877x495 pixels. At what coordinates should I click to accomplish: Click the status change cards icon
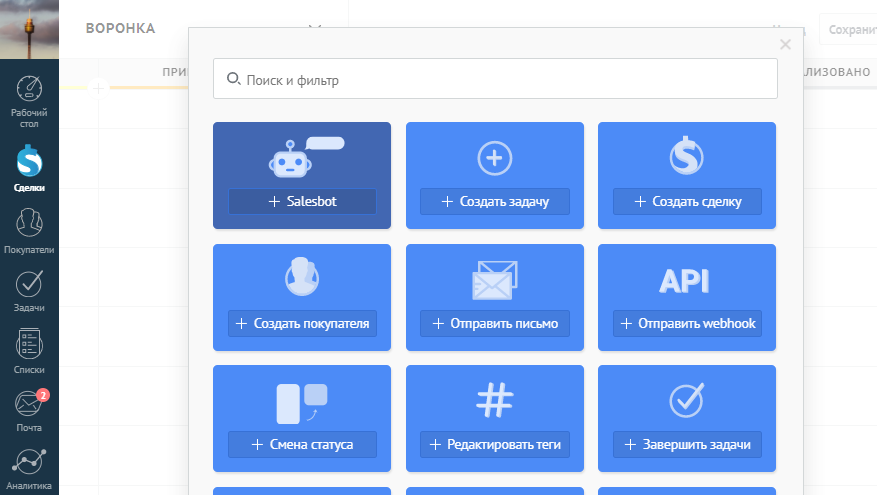coord(302,402)
